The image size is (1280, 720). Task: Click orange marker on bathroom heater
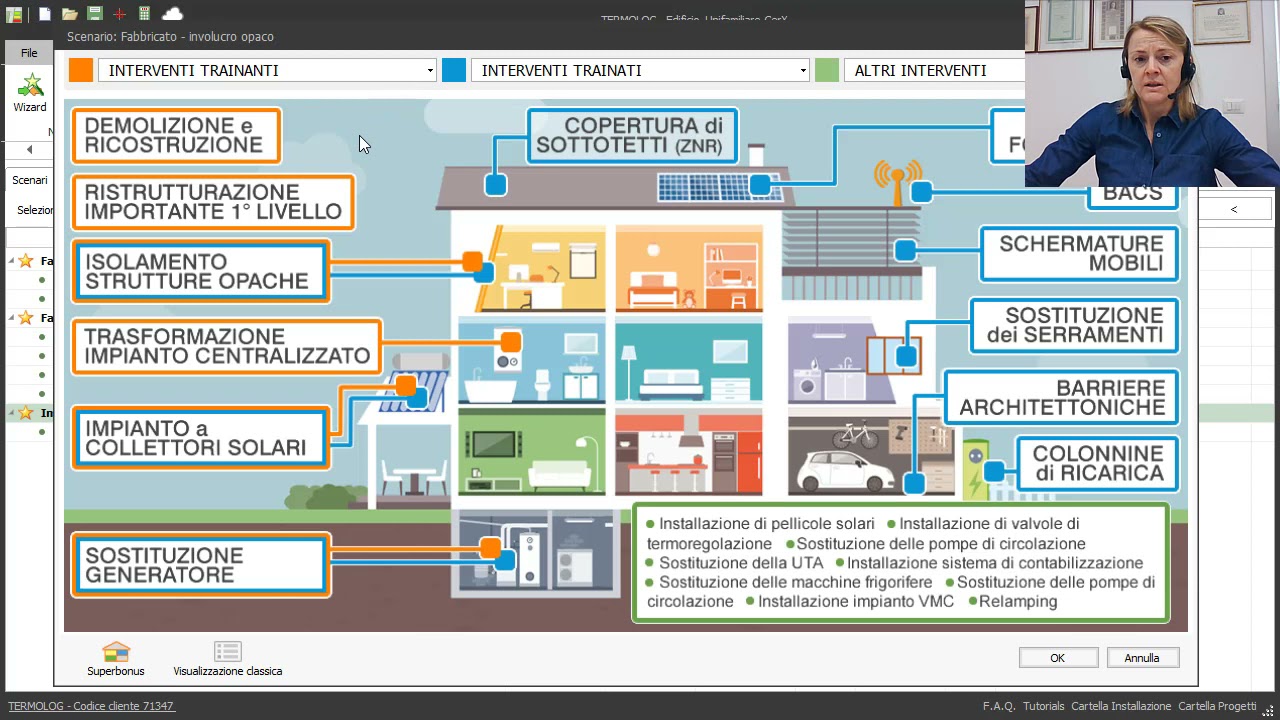click(x=511, y=343)
